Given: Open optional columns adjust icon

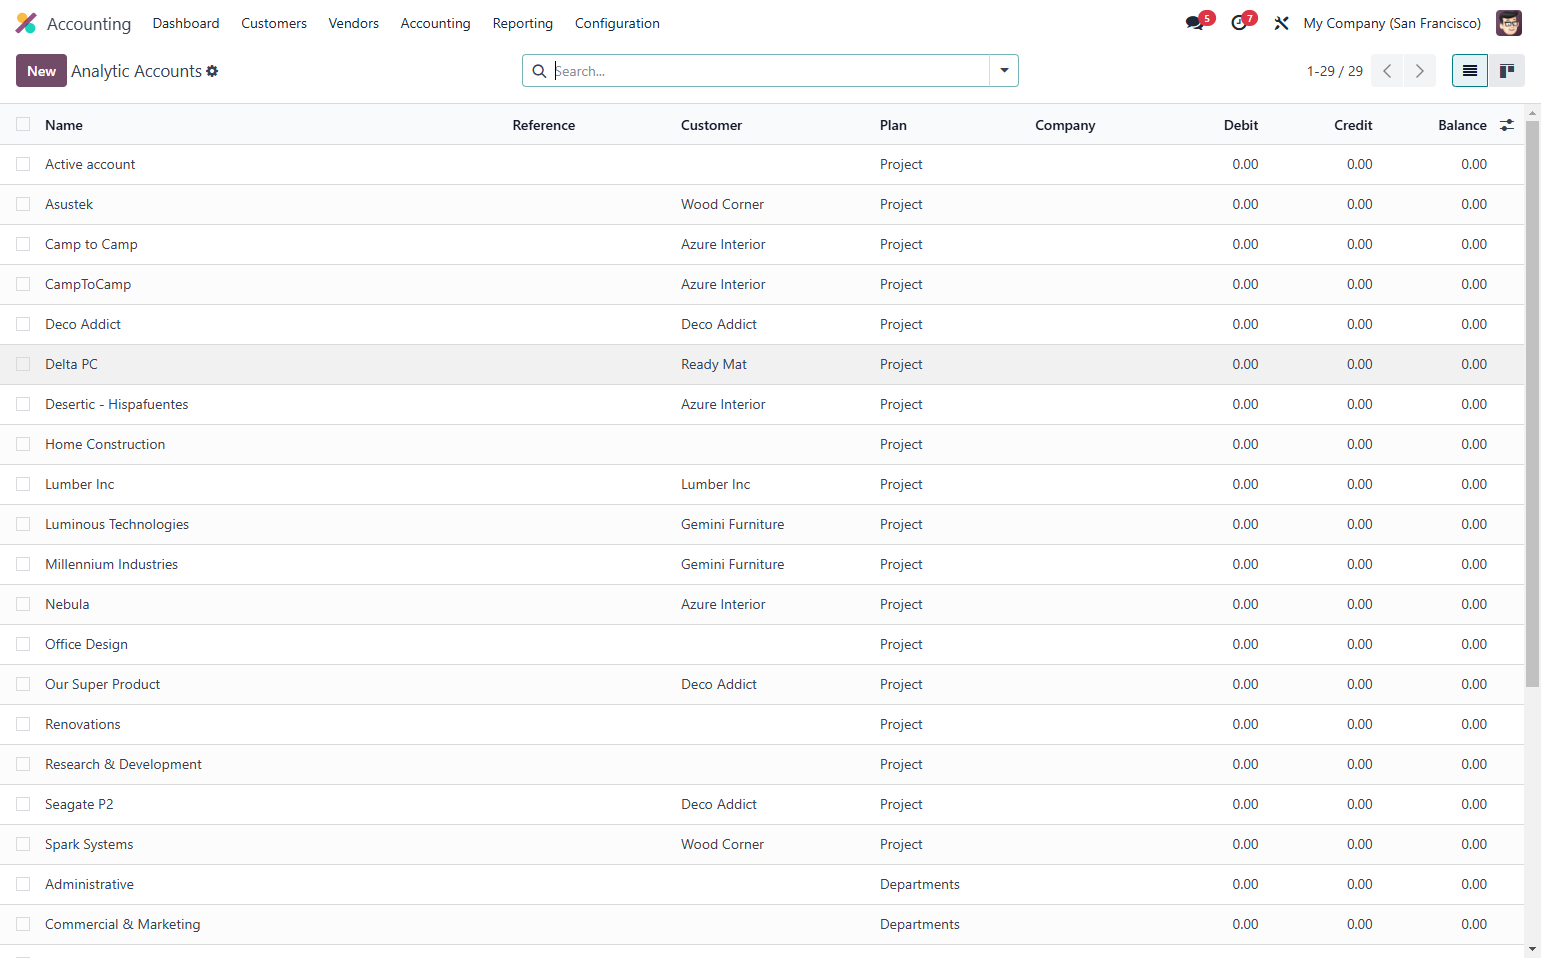Looking at the screenshot, I should click(1507, 125).
